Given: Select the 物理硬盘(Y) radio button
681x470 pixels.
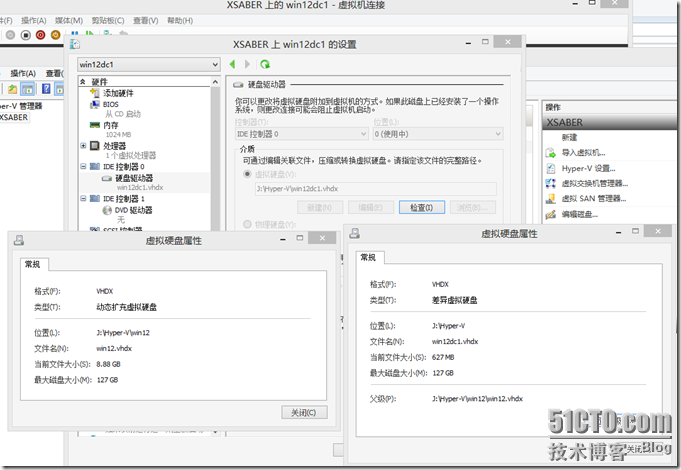Looking at the screenshot, I should pos(248,224).
